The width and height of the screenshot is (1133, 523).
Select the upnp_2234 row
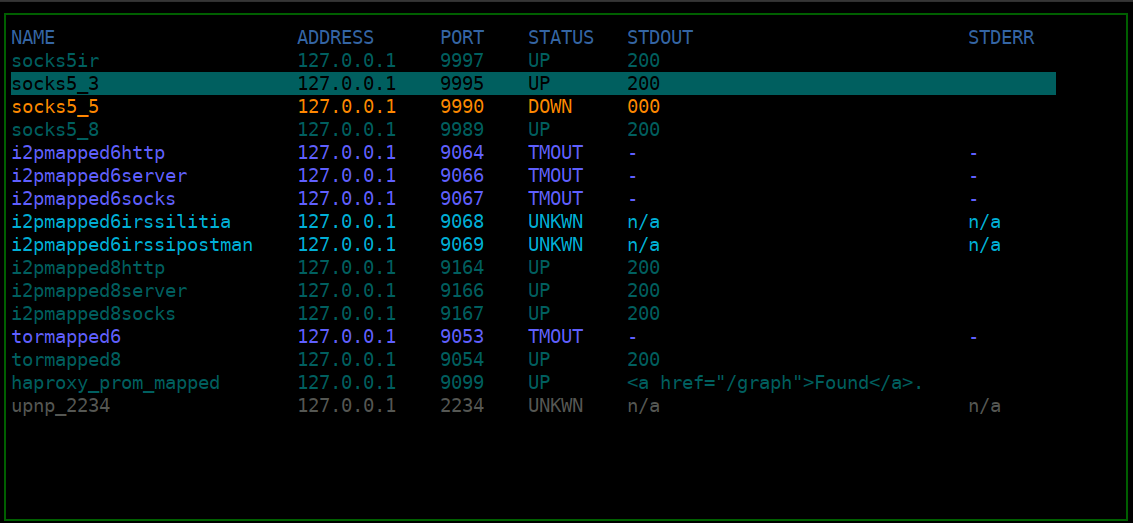click(60, 406)
